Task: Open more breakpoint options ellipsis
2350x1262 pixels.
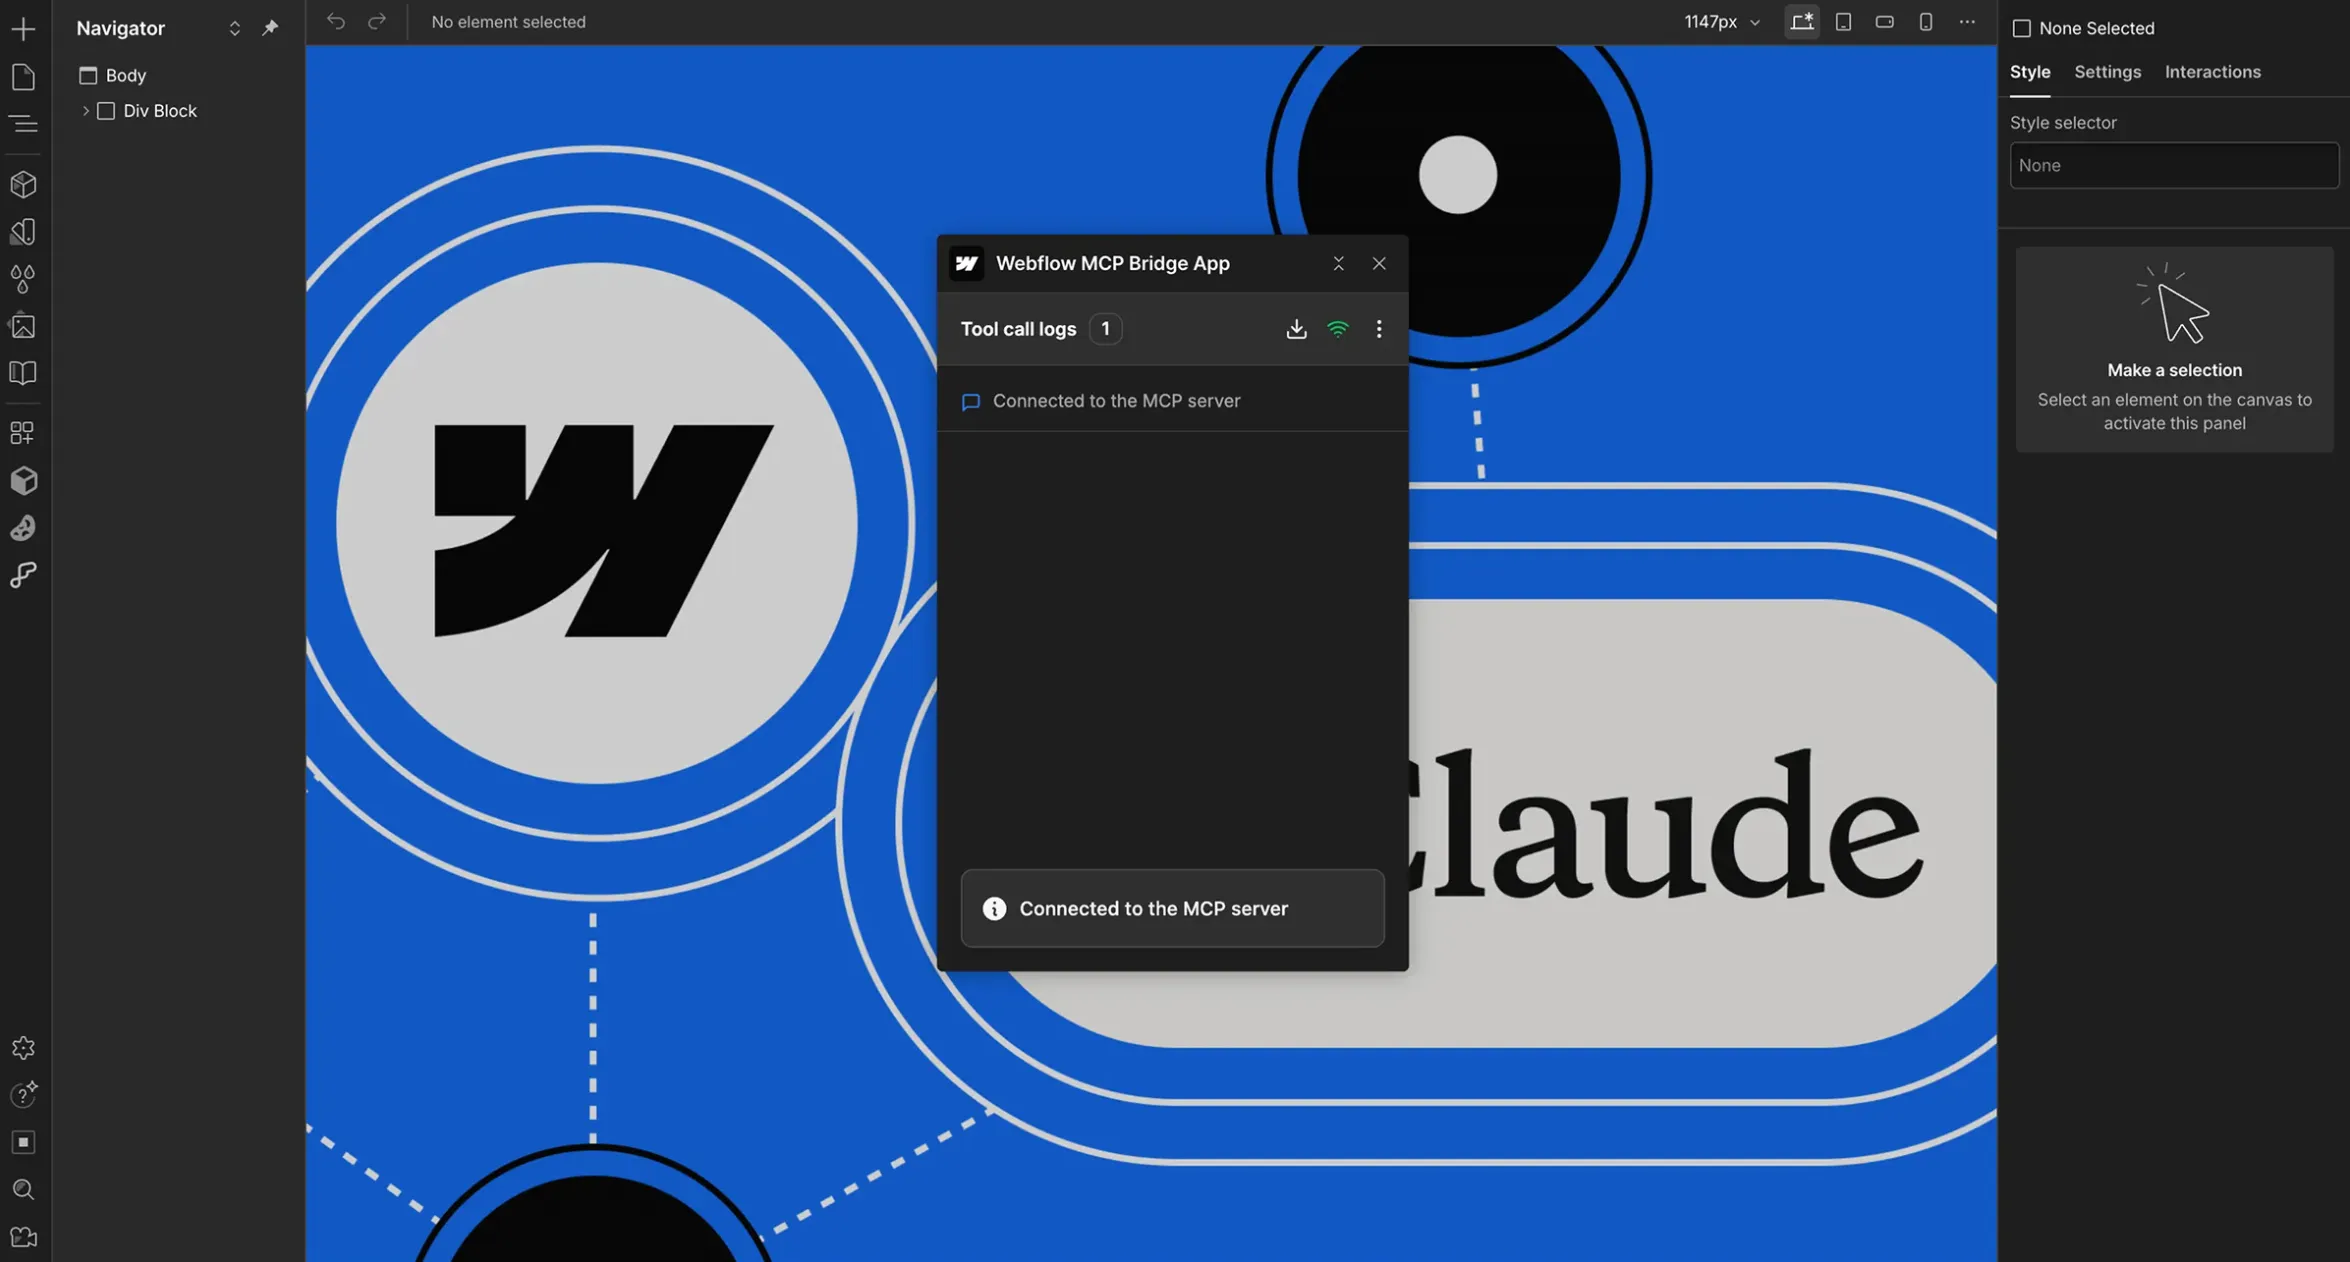Action: click(1967, 22)
